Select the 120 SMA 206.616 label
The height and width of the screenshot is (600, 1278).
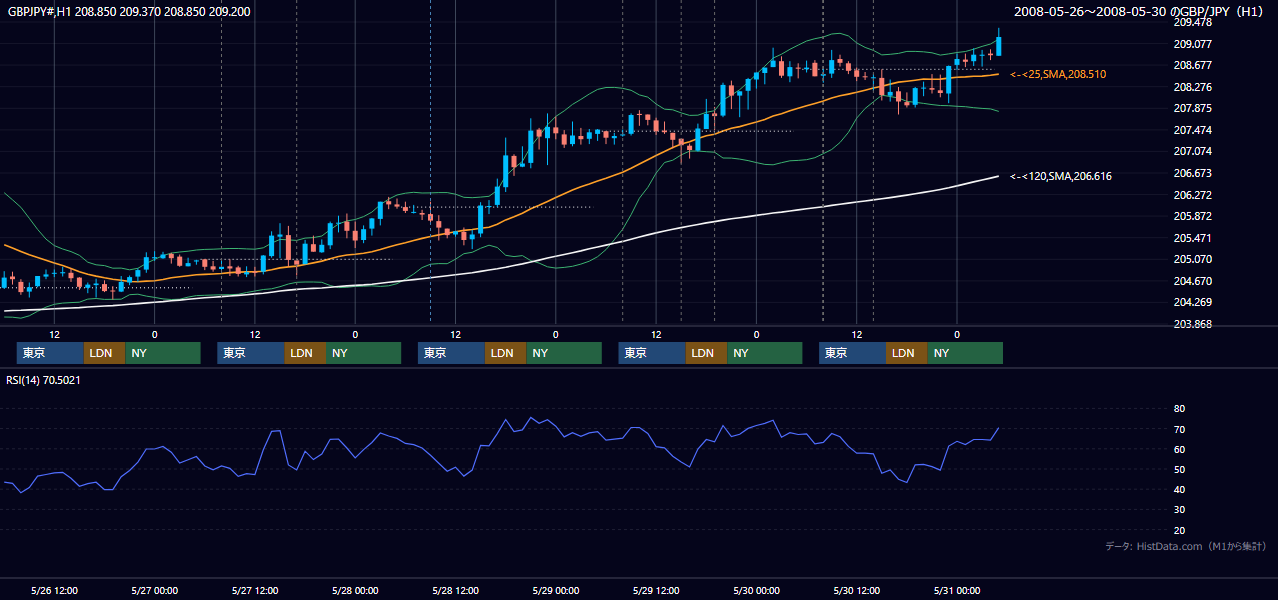[1061, 176]
